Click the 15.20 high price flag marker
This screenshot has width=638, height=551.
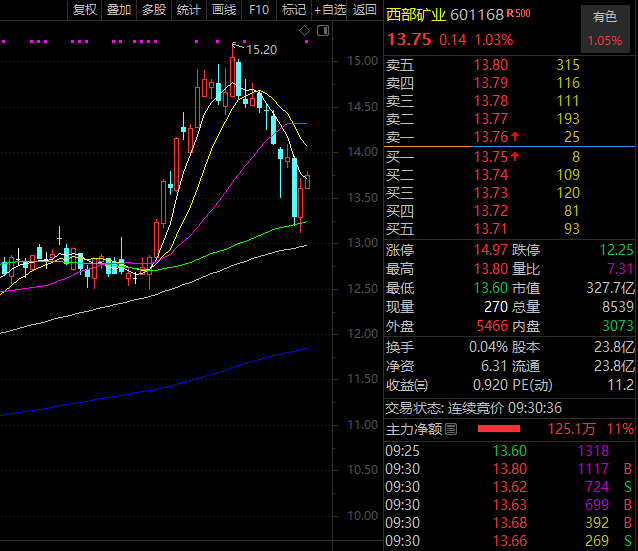(x=258, y=49)
